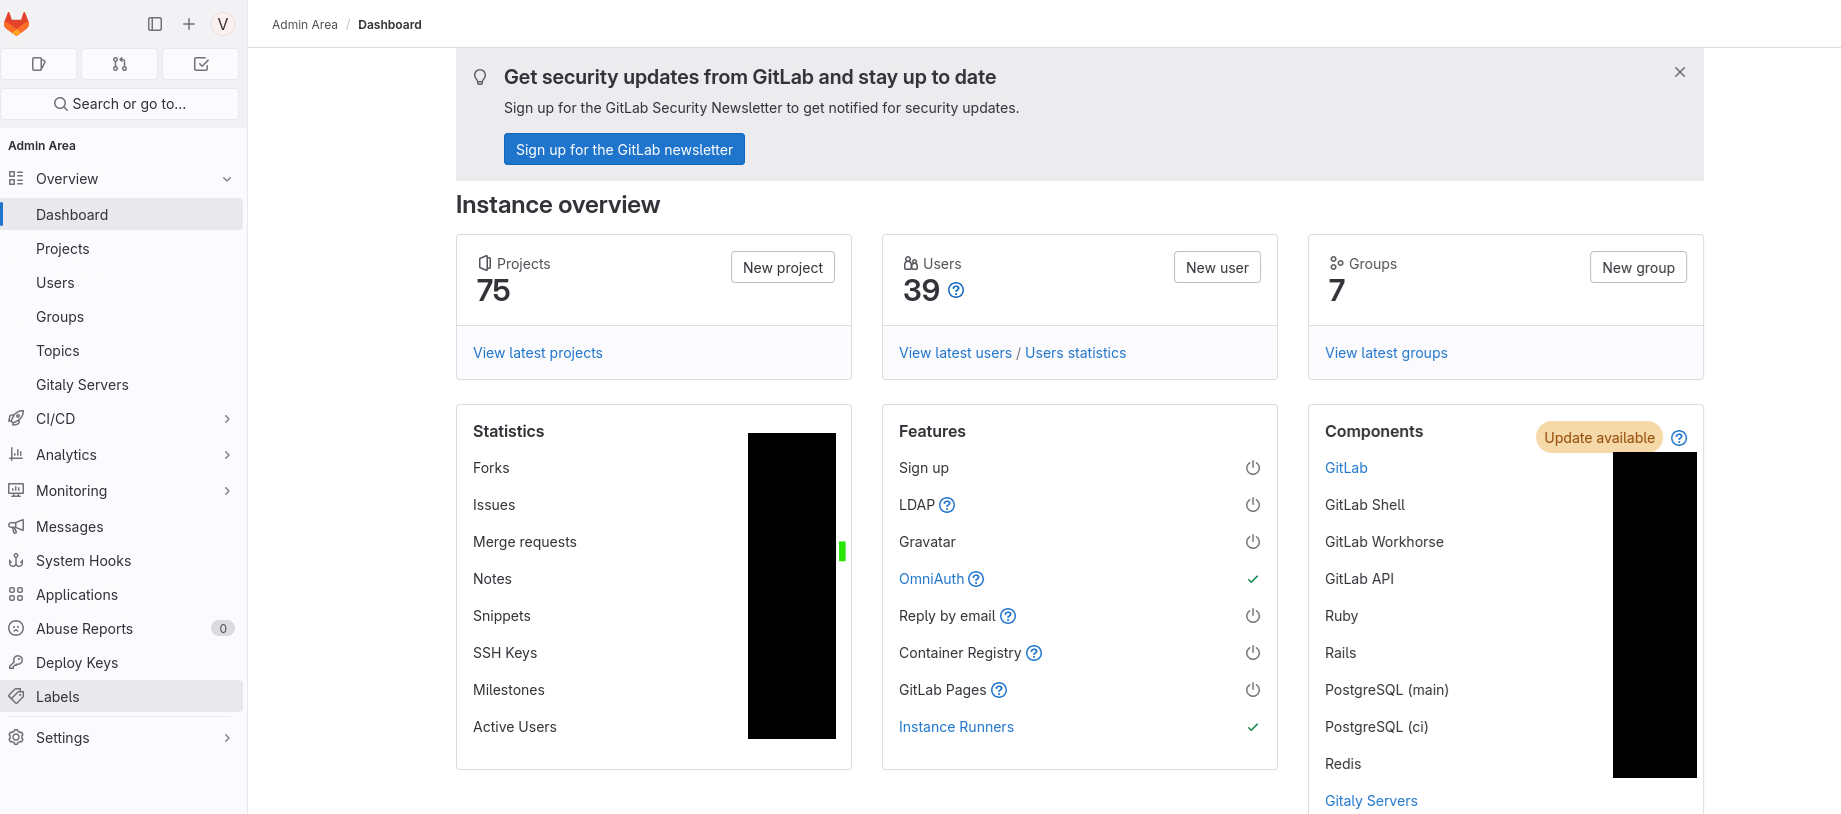The image size is (1841, 814).
Task: Toggle the sidebar collapse icon
Action: point(155,24)
